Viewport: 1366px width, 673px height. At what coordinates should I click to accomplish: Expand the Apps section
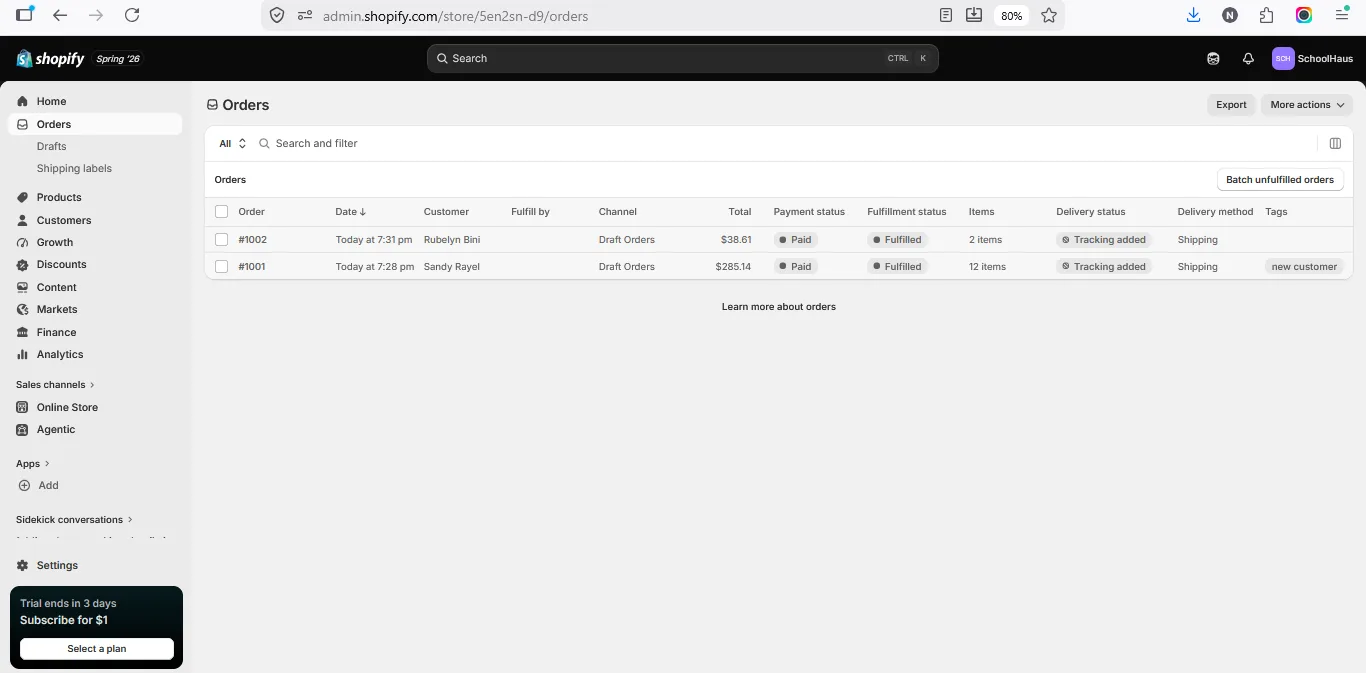point(33,464)
